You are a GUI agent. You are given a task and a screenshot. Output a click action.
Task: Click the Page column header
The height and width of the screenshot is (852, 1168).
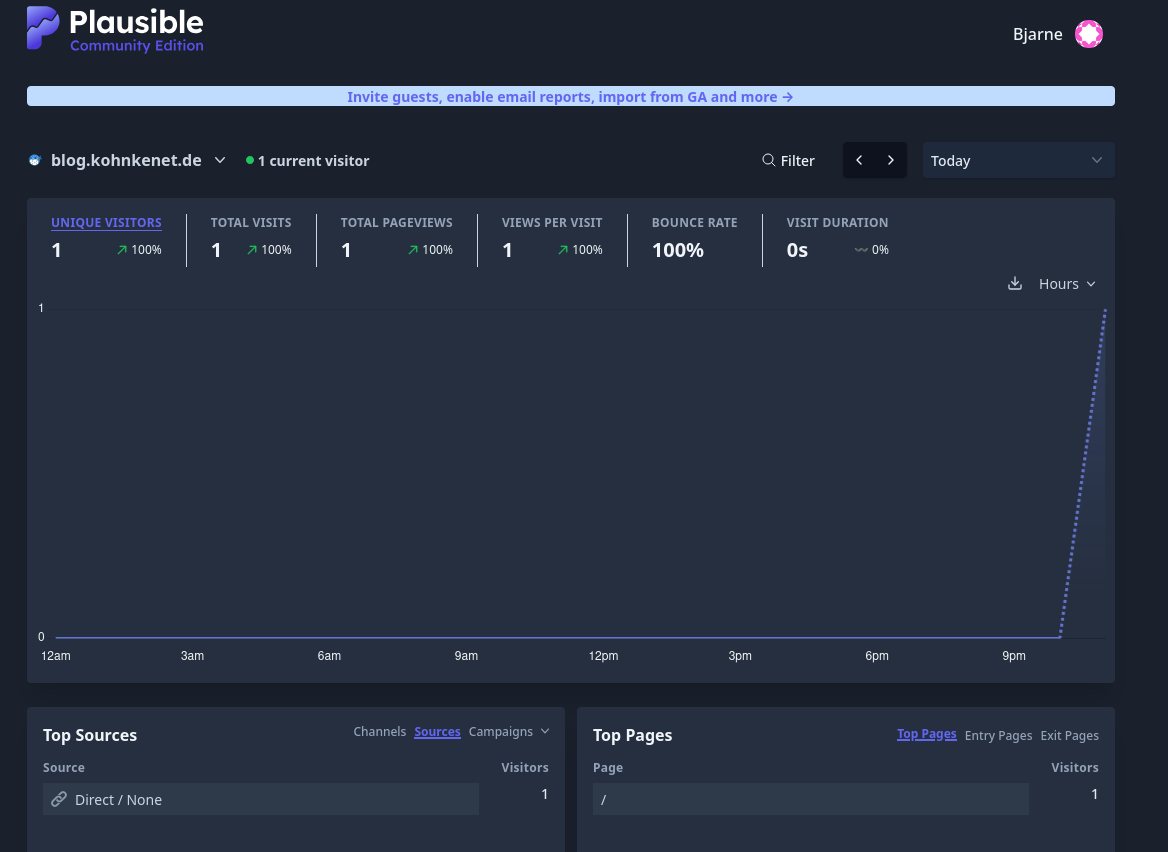pos(608,768)
